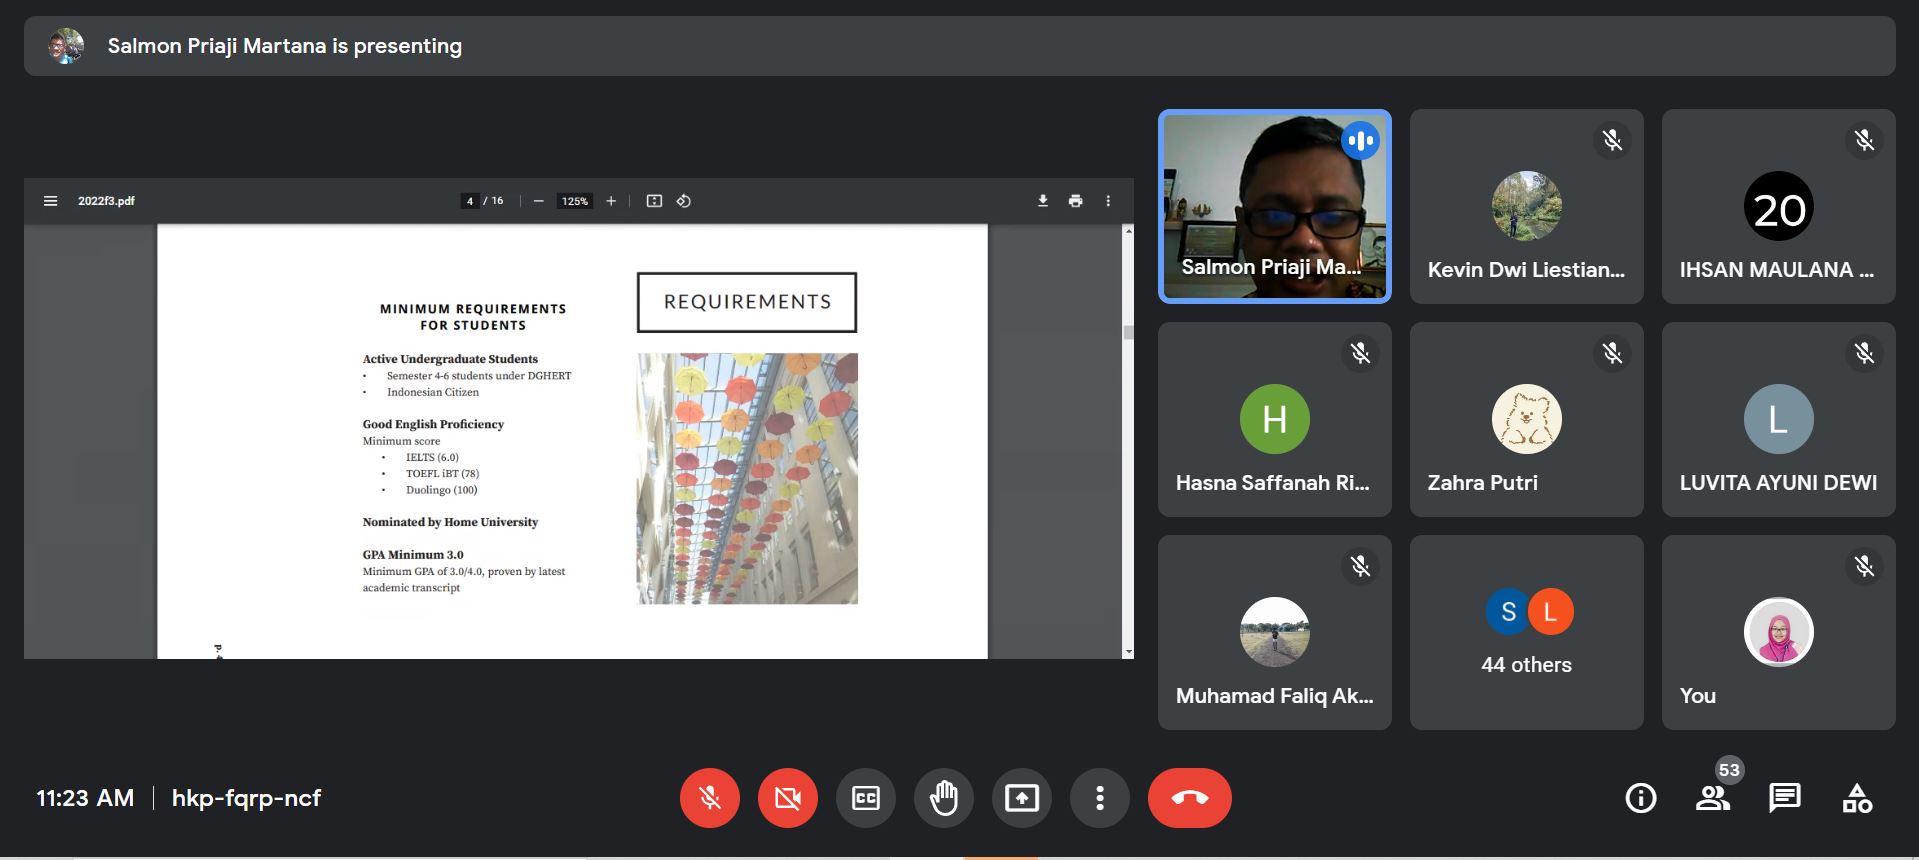This screenshot has height=860, width=1919.
Task: Zoom in on the PDF document
Action: [x=611, y=201]
